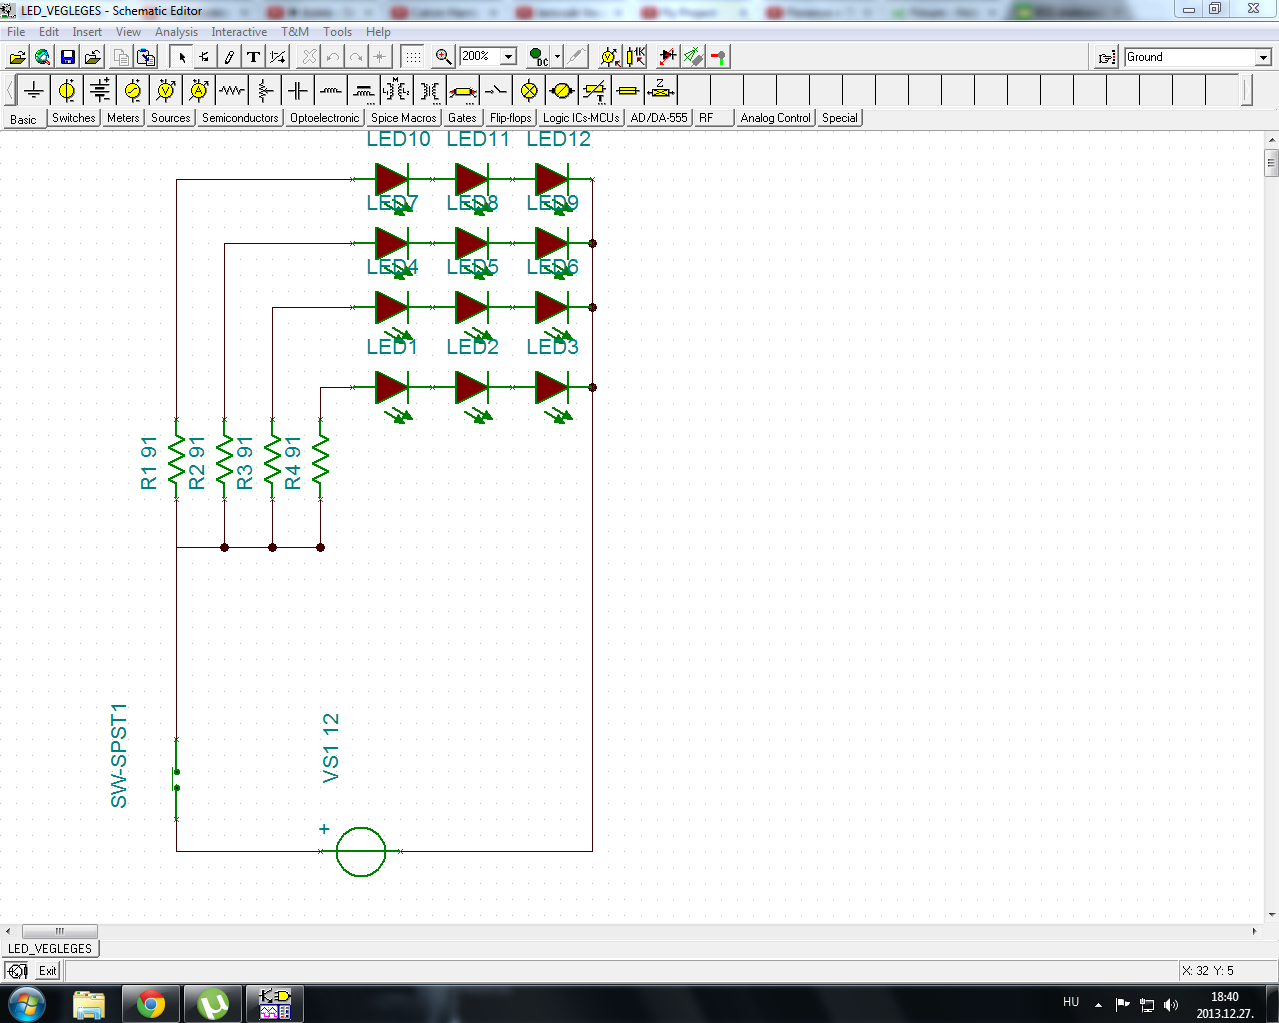Toggle the grid dots display
The width and height of the screenshot is (1279, 1023).
(413, 57)
